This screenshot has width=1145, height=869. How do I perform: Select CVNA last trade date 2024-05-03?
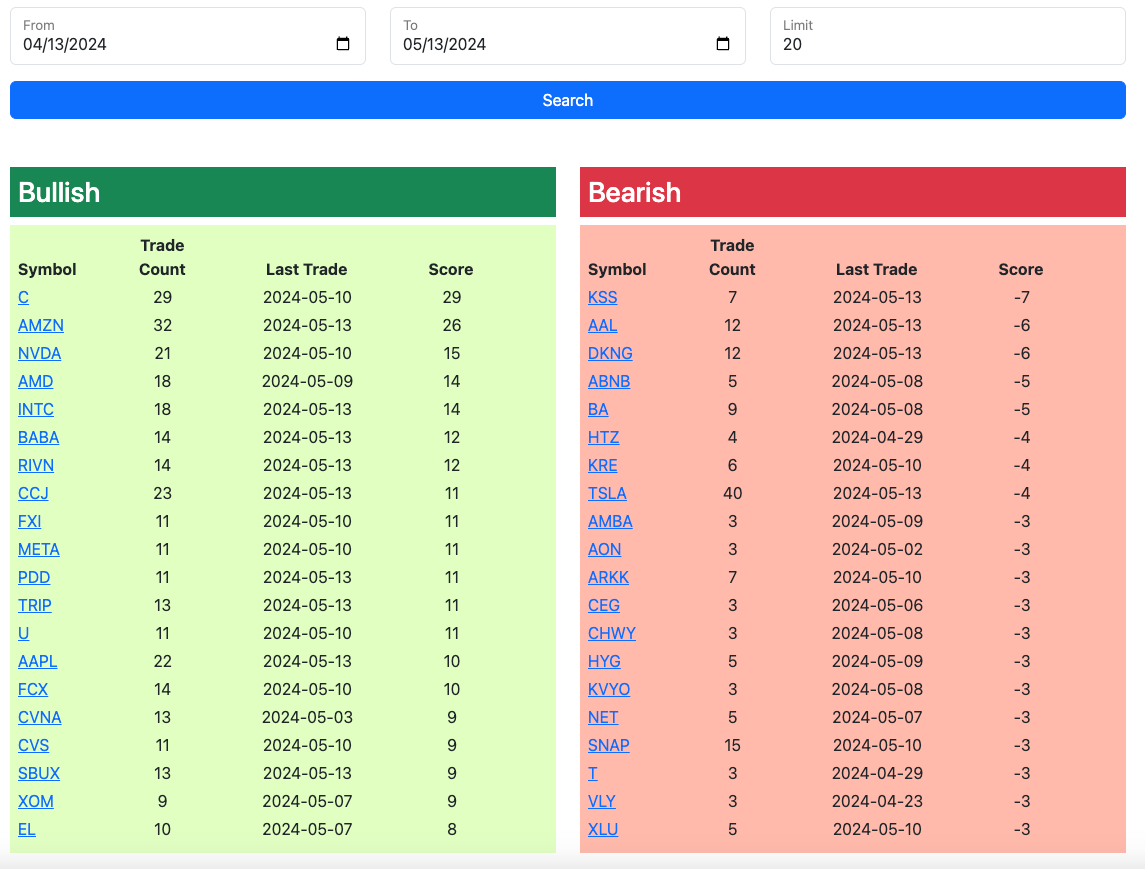307,718
